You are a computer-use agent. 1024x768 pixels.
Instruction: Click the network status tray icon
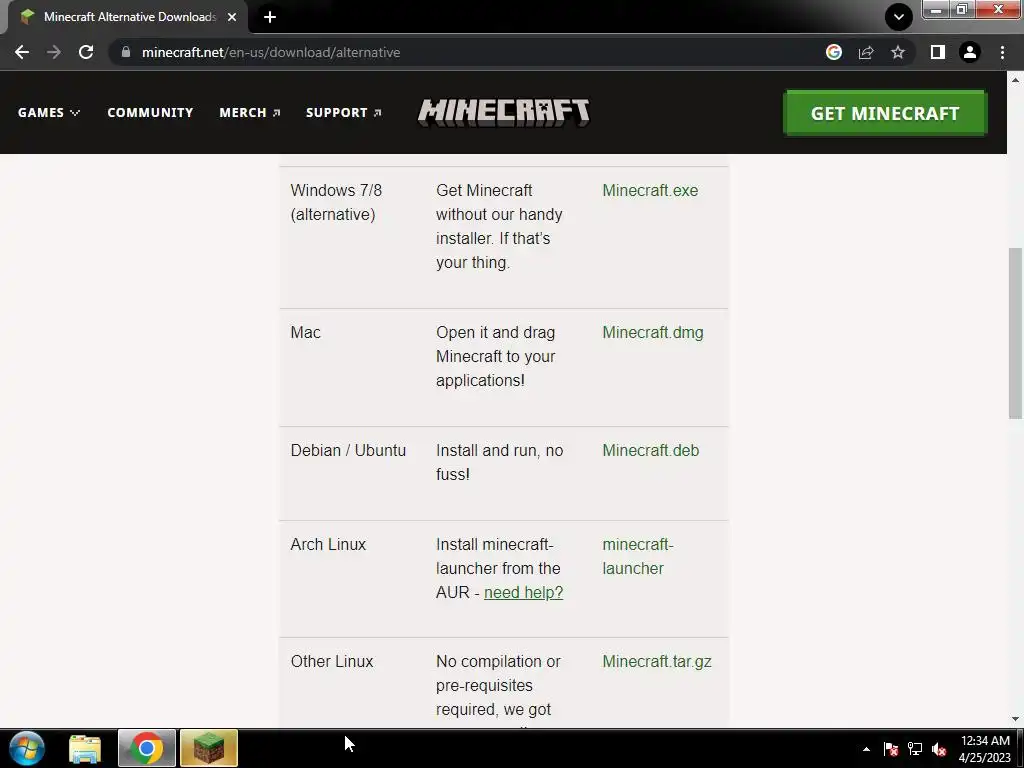point(915,749)
